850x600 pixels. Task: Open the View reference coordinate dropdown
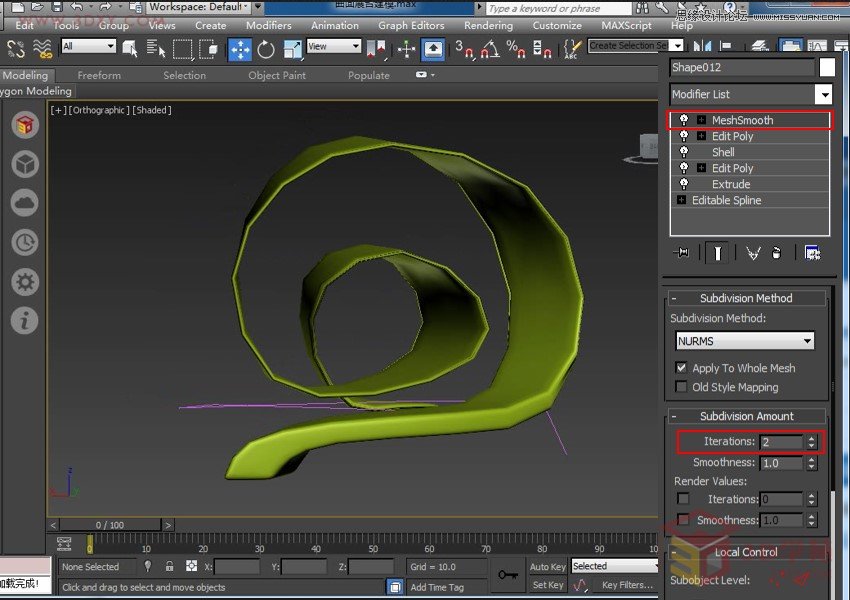(333, 46)
